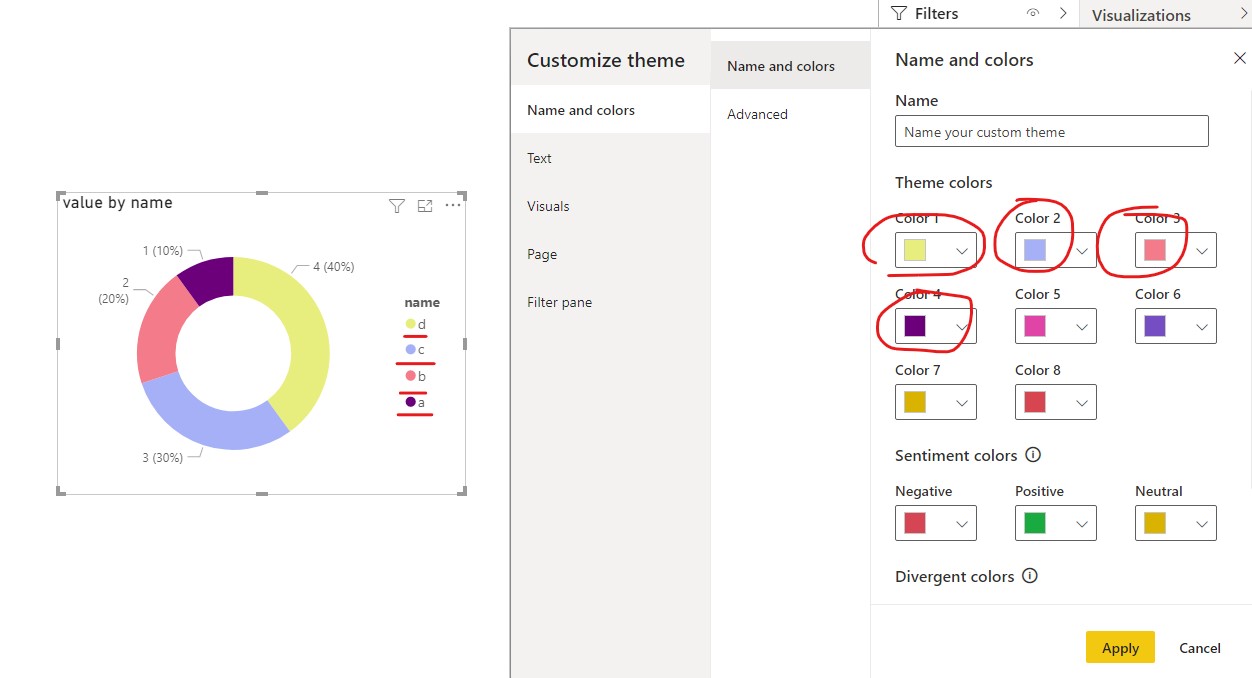Click the Cancel button

[1200, 647]
